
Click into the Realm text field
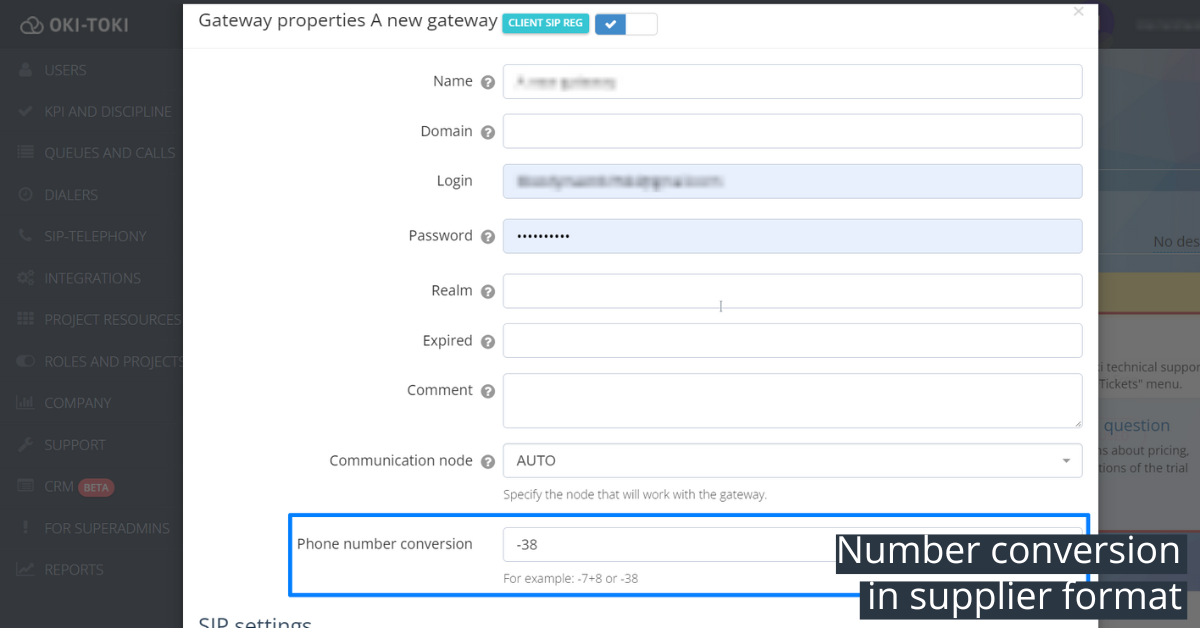[x=792, y=291]
